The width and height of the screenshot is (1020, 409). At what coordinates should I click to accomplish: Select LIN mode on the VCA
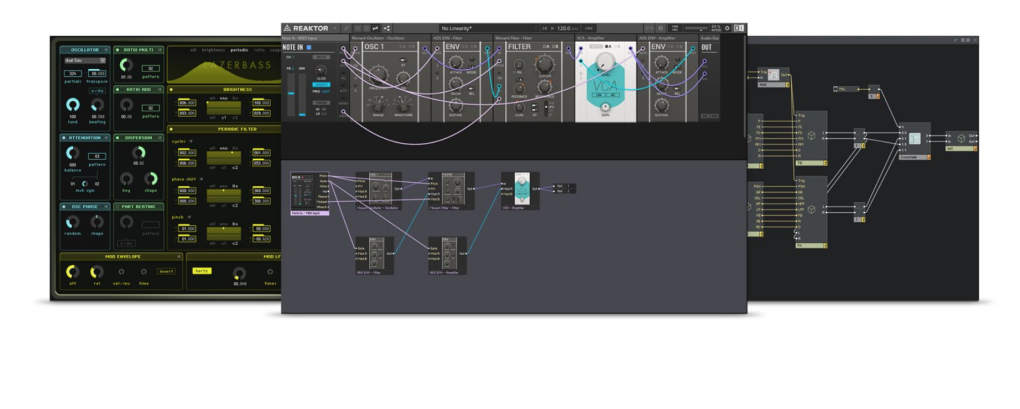click(597, 94)
